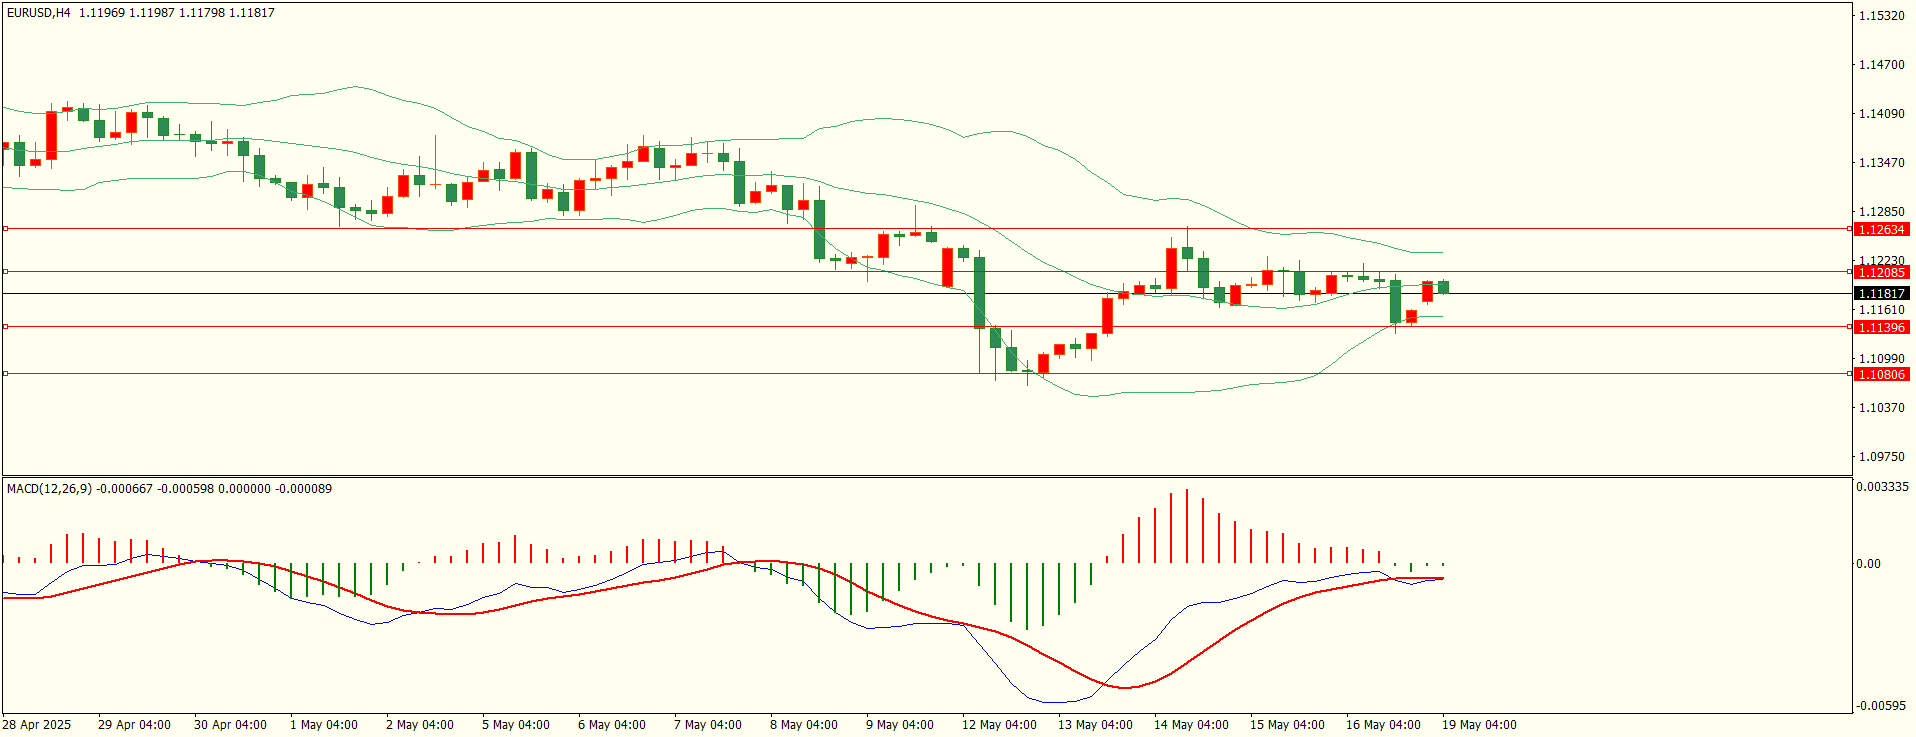Click the 1.15320 price scale value
The width and height of the screenshot is (1916, 737).
pos(1881,16)
